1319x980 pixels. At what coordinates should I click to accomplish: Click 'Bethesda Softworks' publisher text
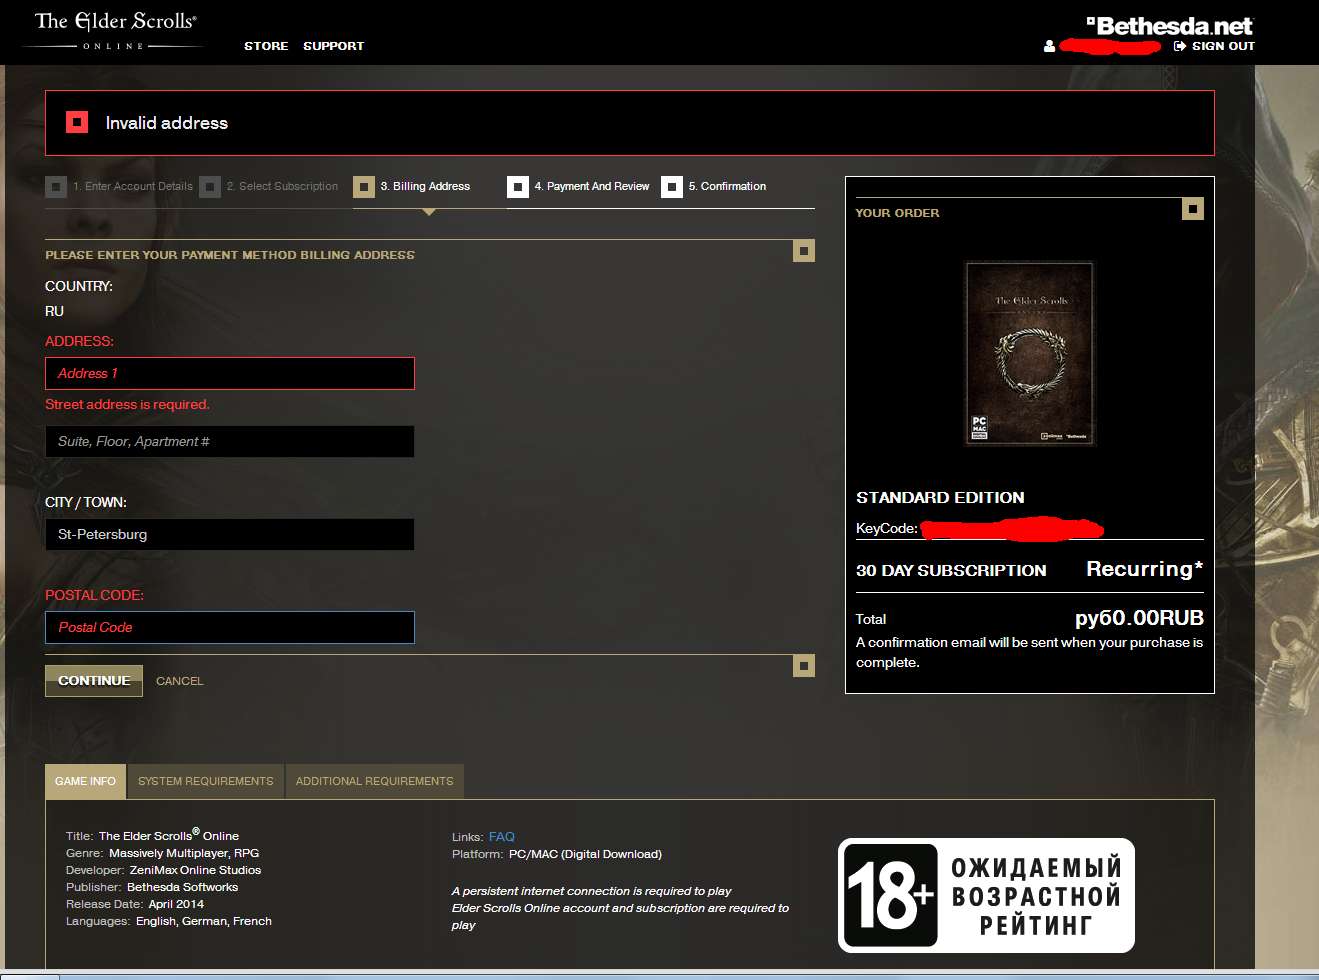pyautogui.click(x=182, y=887)
